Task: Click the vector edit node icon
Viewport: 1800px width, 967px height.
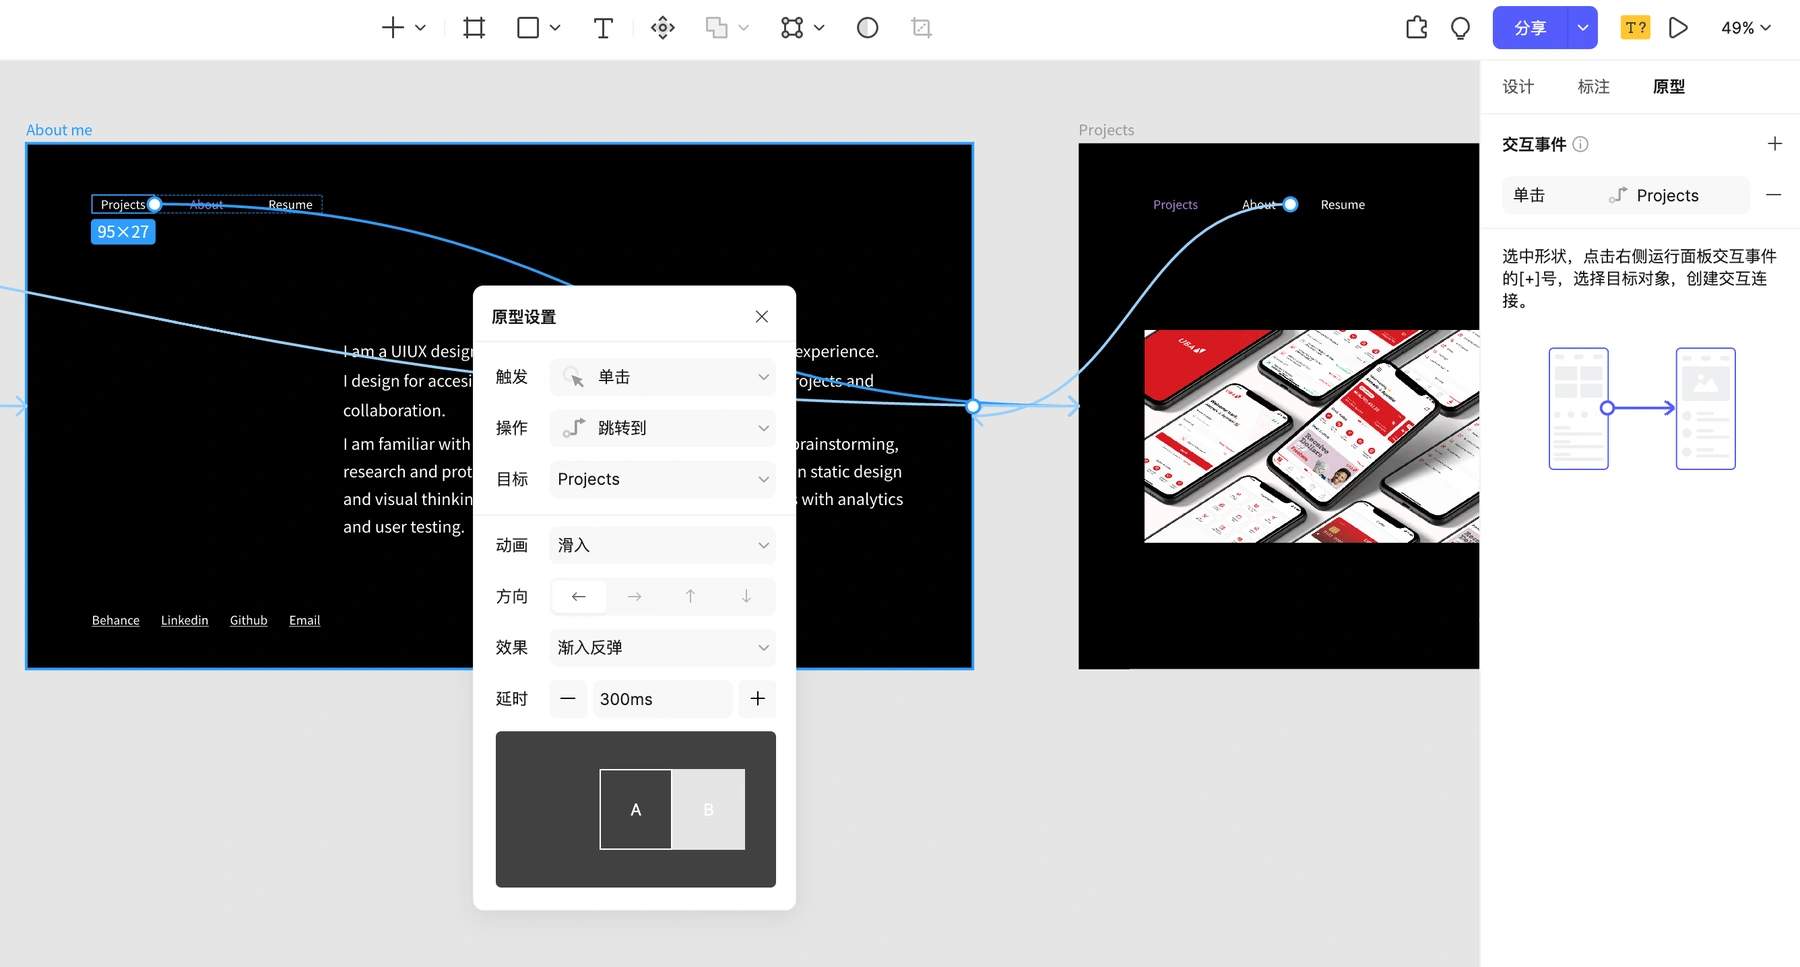Action: coord(792,28)
